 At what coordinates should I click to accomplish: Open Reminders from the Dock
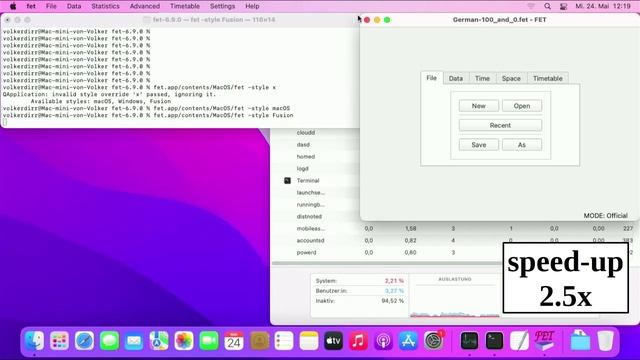click(284, 340)
